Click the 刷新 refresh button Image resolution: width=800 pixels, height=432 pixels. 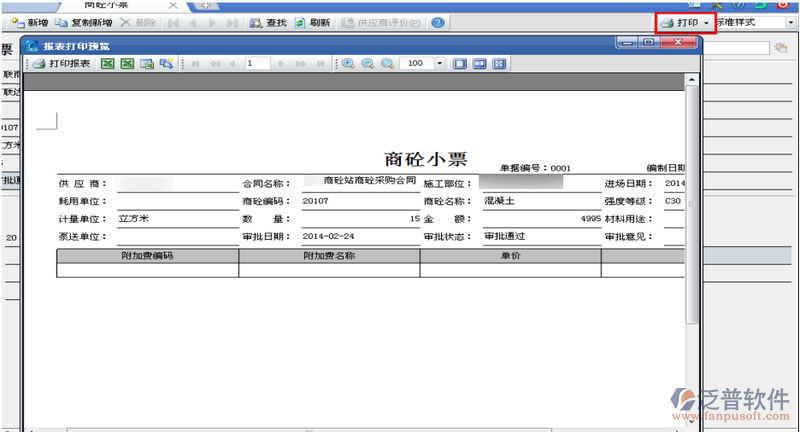(x=313, y=22)
